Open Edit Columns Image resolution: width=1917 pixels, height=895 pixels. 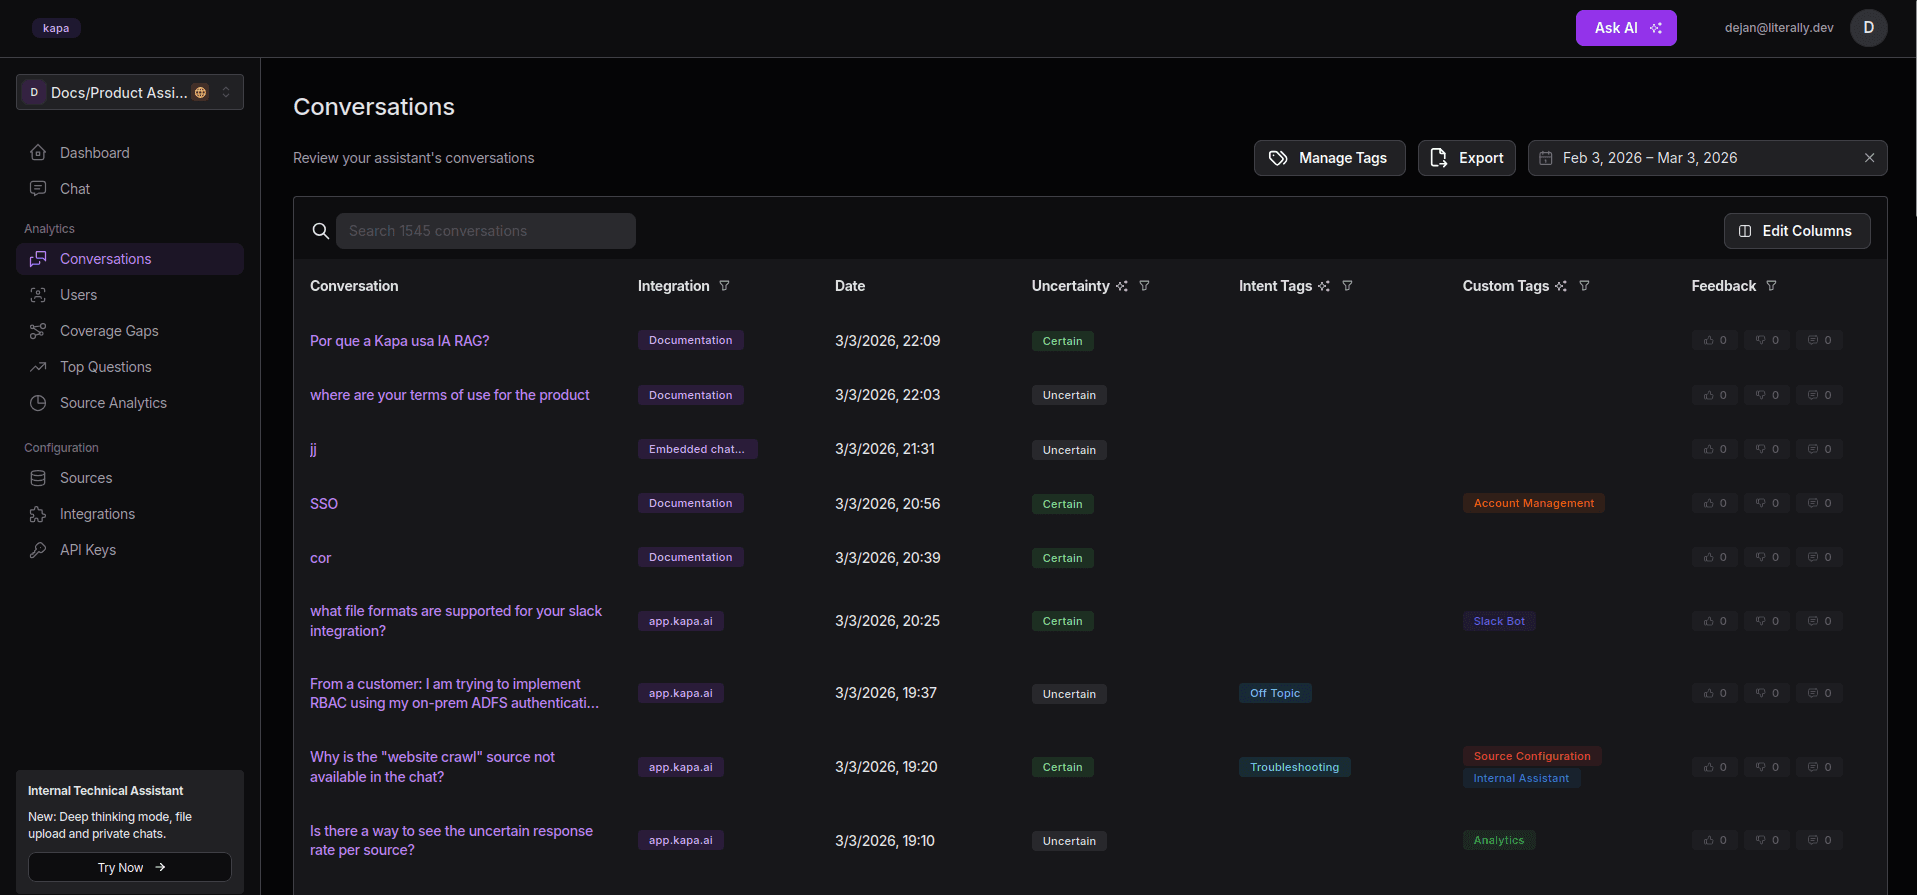pos(1797,231)
